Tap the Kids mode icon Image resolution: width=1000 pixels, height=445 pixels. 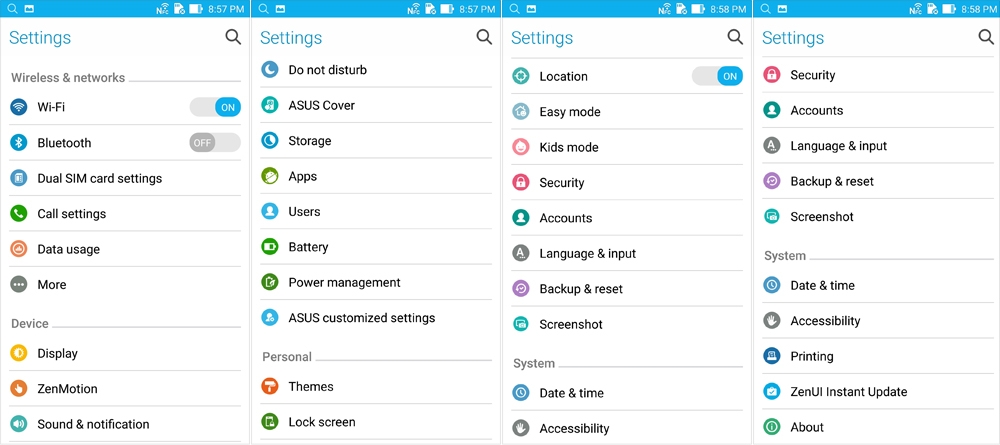click(x=521, y=147)
